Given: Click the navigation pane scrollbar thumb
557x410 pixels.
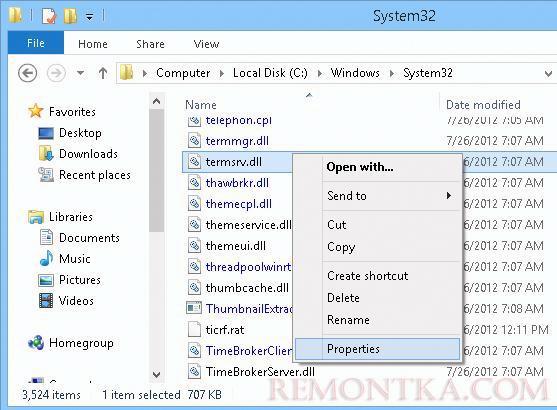Looking at the screenshot, I should [x=156, y=171].
